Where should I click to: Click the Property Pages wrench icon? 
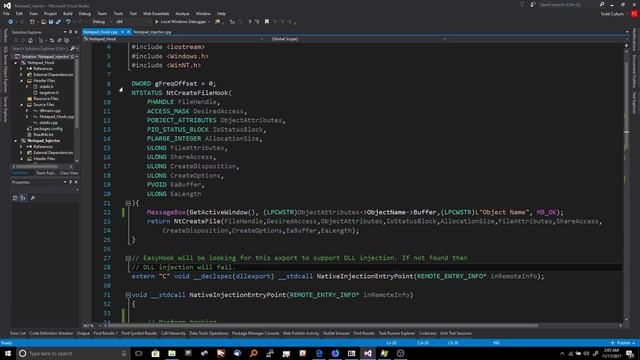[33, 198]
